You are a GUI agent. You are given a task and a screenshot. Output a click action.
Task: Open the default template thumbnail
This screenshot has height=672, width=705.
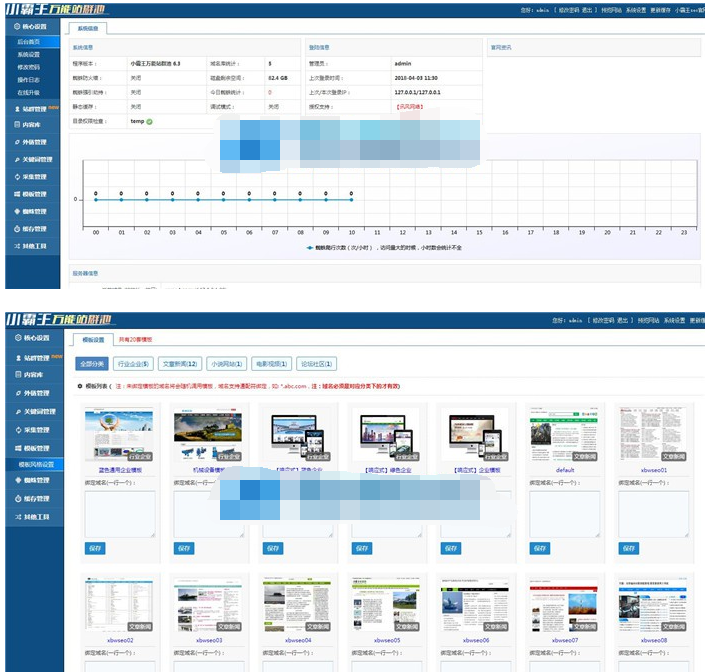point(564,434)
